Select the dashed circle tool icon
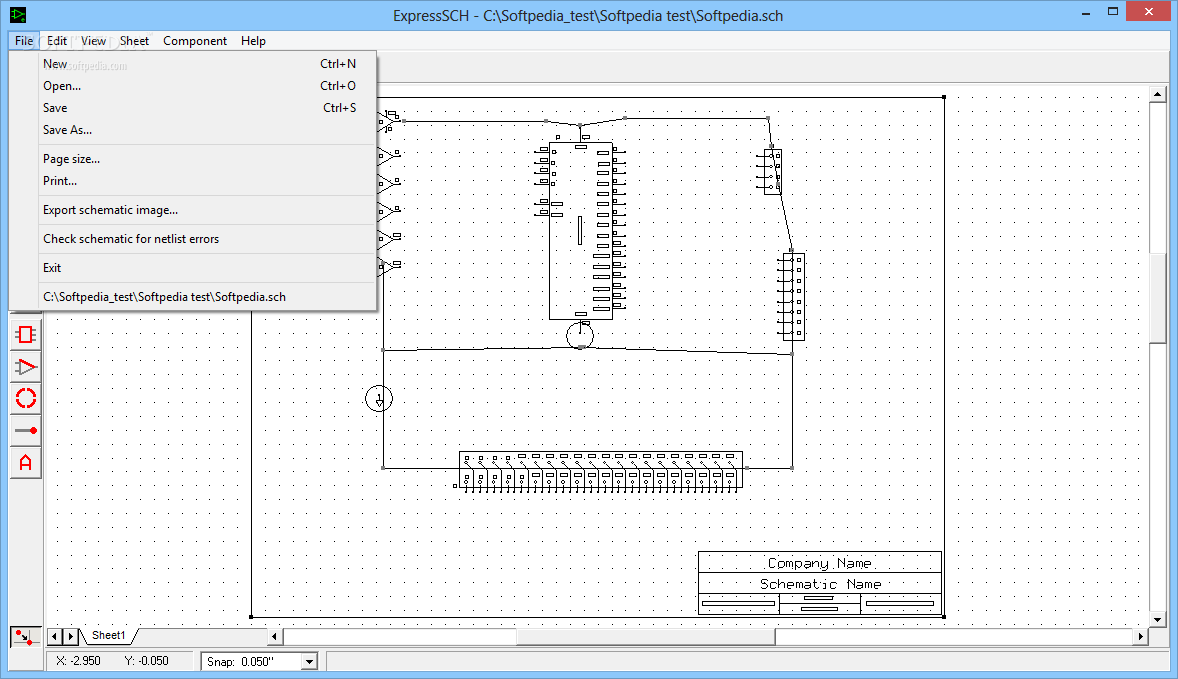The width and height of the screenshot is (1178, 679). [x=26, y=398]
